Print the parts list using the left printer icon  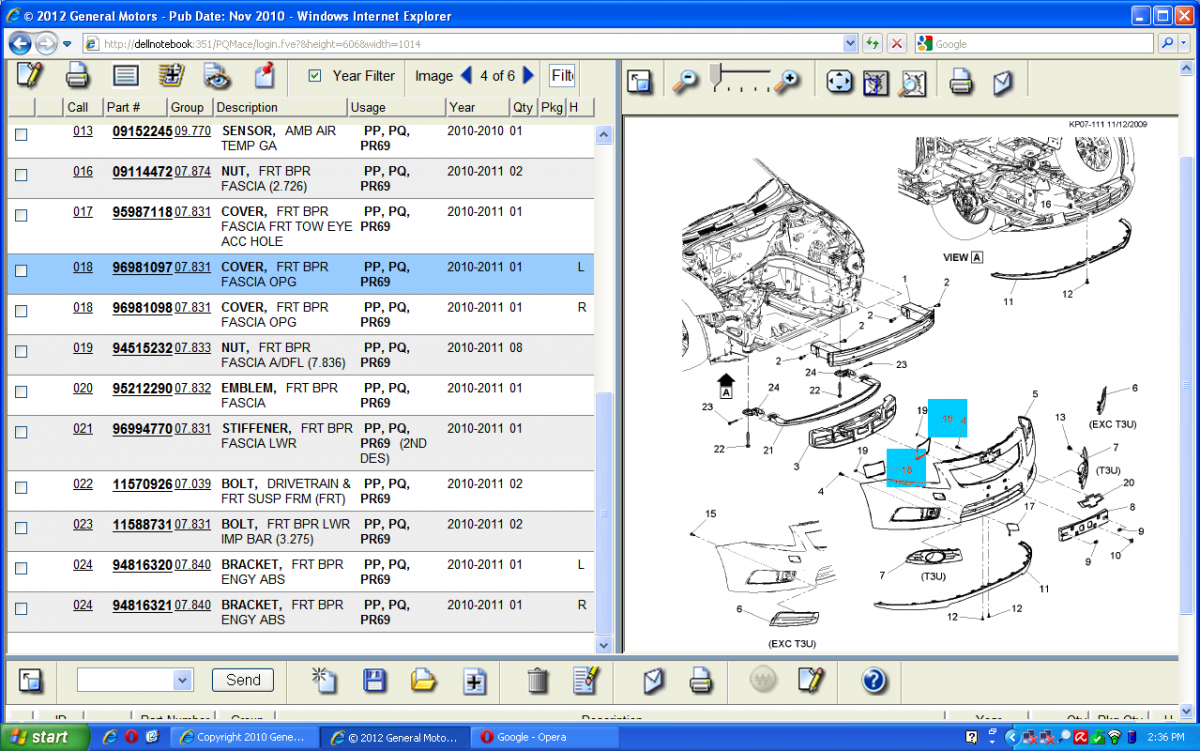point(78,75)
